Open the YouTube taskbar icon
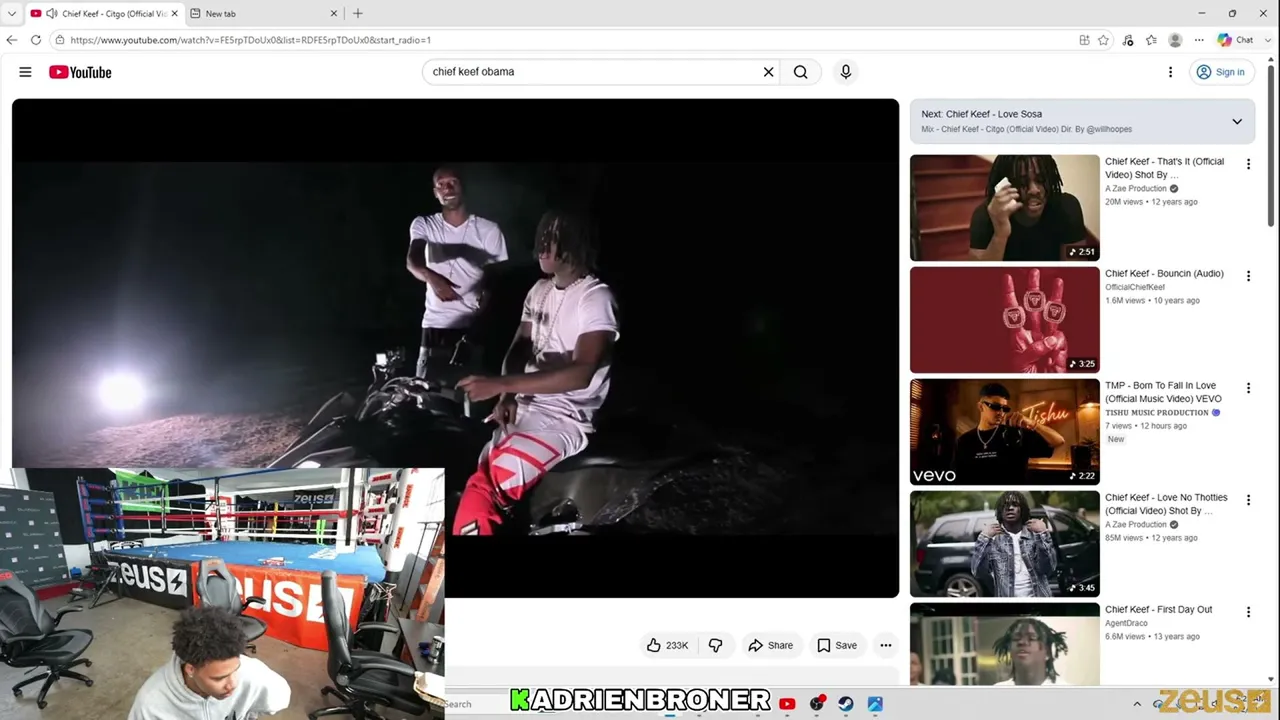The width and height of the screenshot is (1280, 720). click(787, 704)
